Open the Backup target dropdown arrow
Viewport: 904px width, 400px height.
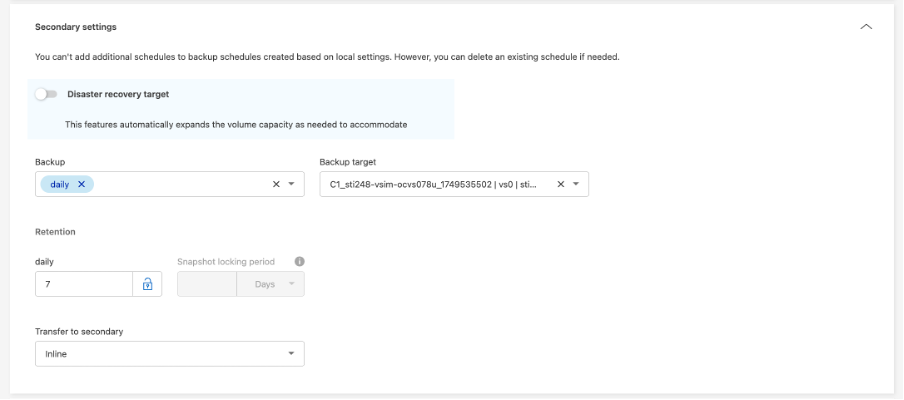coord(576,184)
